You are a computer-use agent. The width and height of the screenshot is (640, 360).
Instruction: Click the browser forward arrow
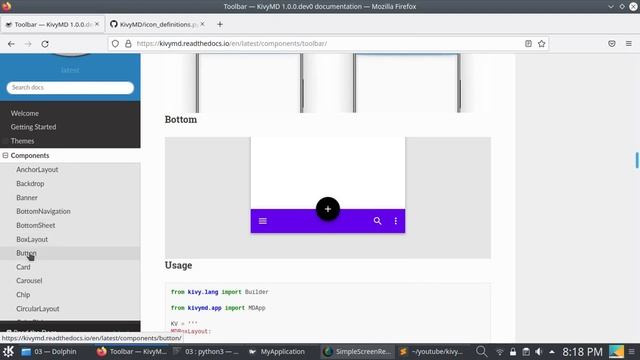pos(28,44)
